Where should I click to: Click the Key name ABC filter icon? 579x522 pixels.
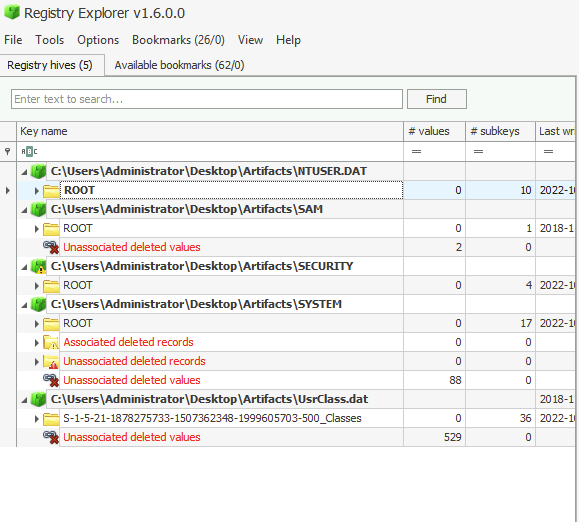click(x=29, y=151)
